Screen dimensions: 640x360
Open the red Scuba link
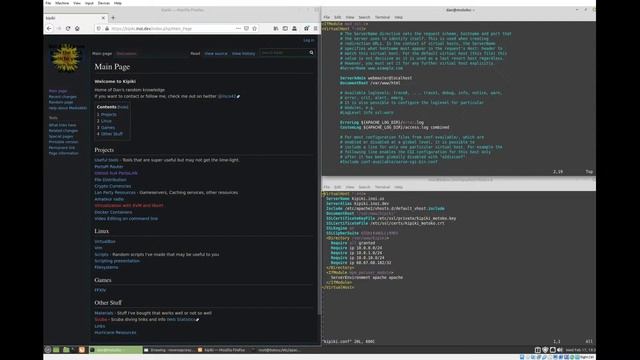100,320
